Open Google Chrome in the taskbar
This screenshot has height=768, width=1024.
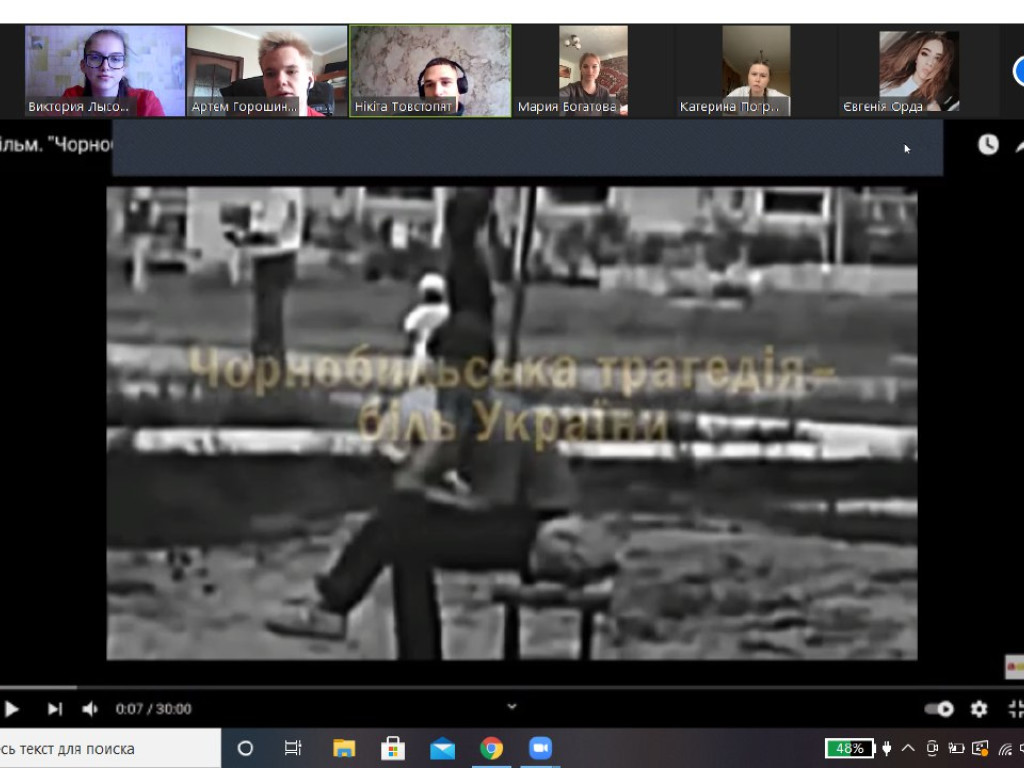pos(491,748)
